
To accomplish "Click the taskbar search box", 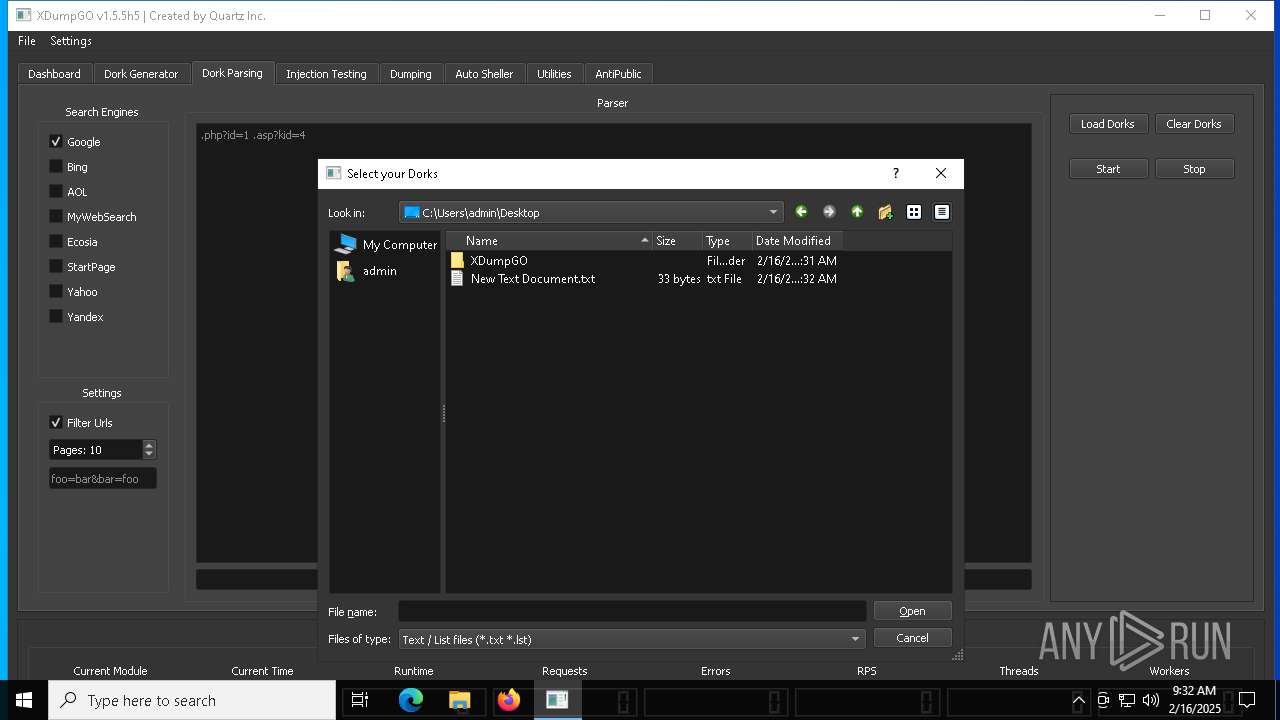I will (192, 700).
